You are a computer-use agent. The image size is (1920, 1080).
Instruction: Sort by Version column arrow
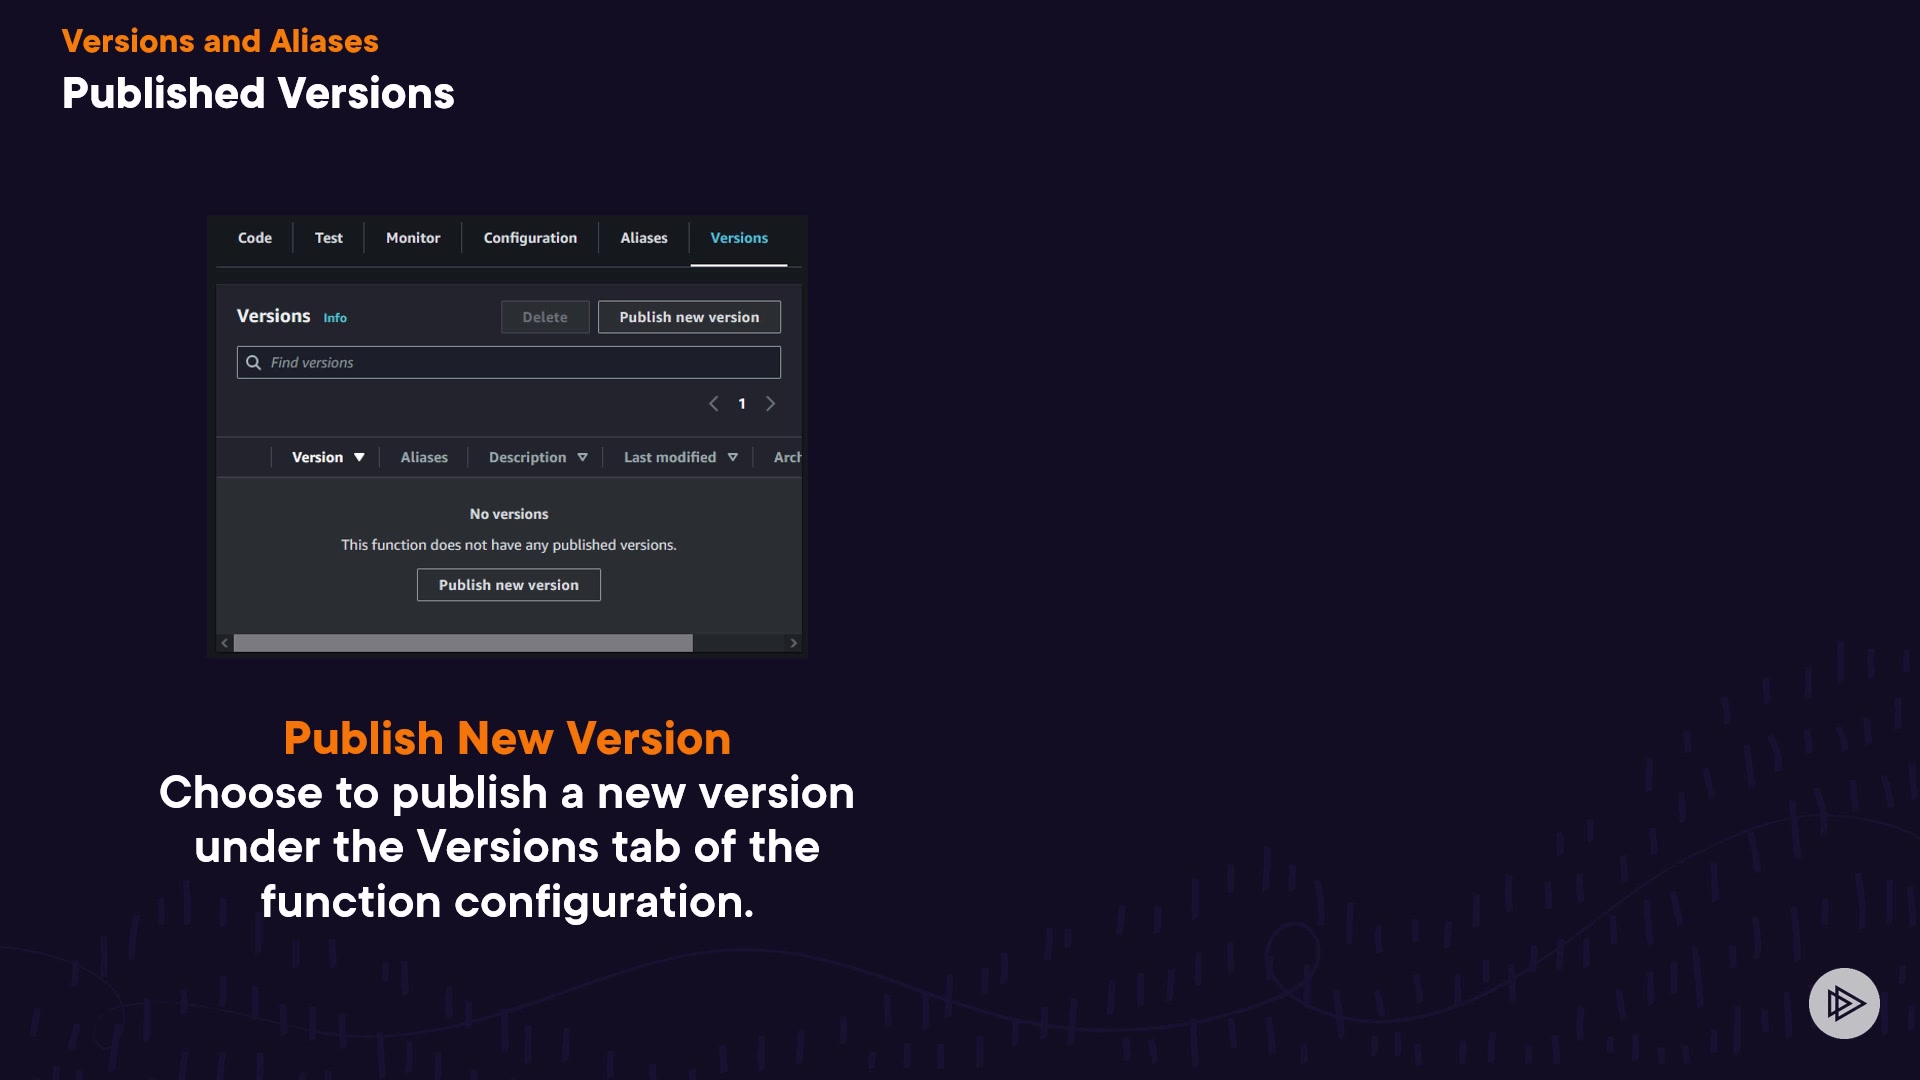click(x=359, y=457)
